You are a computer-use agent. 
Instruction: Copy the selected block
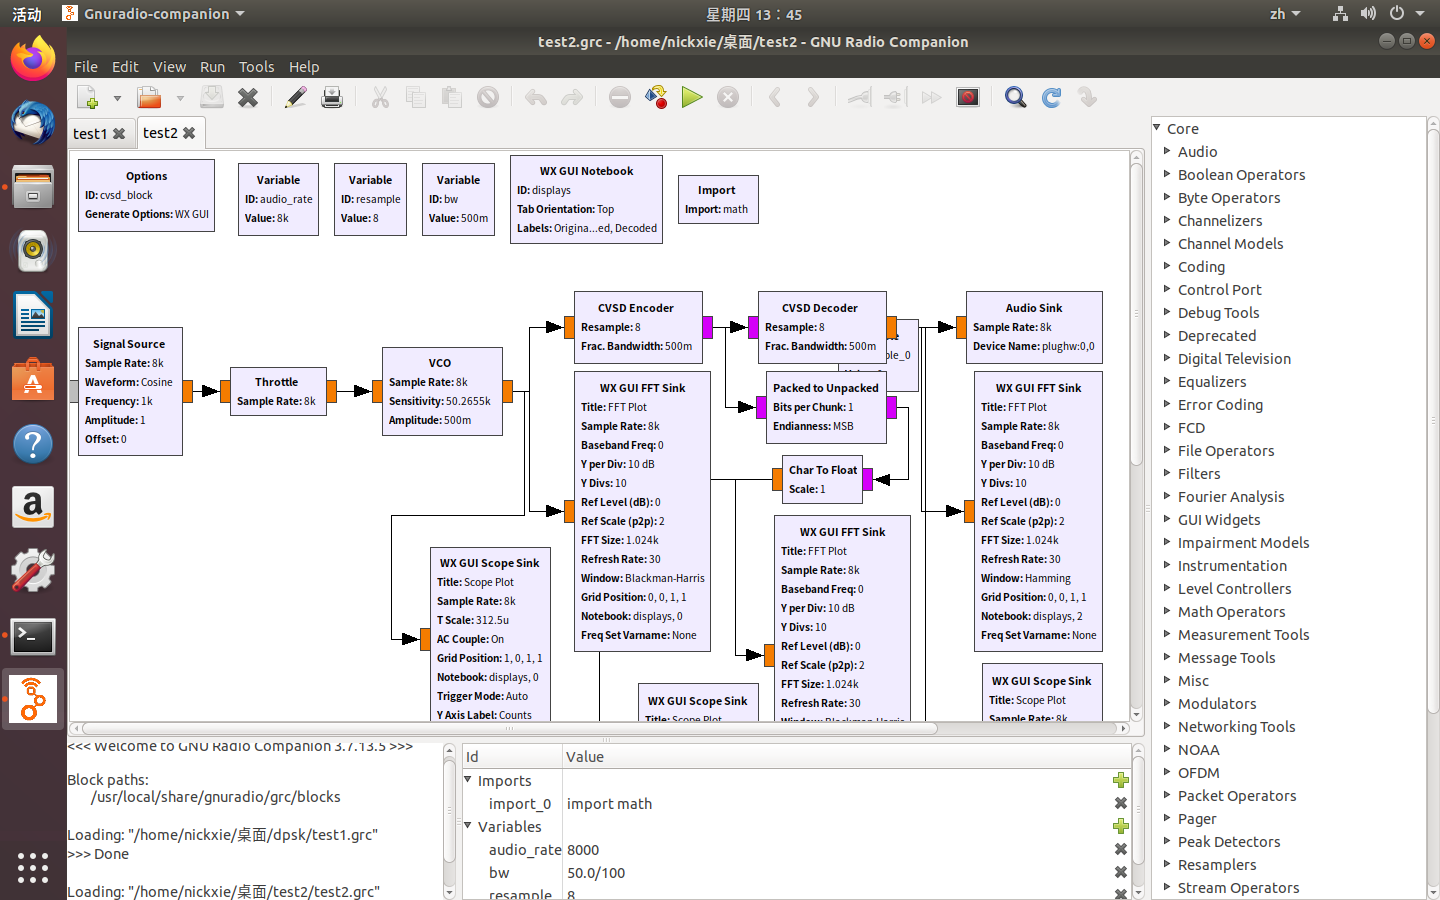pos(416,97)
